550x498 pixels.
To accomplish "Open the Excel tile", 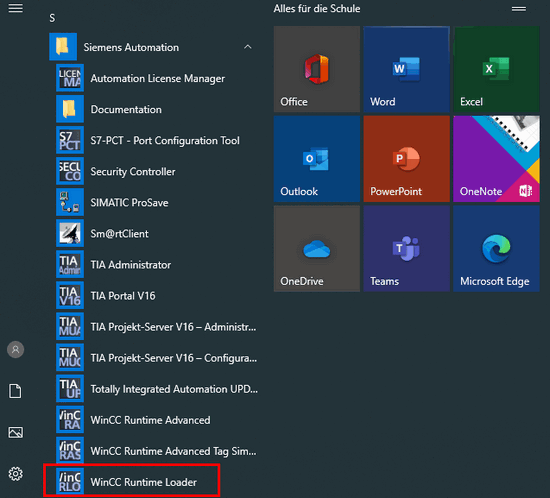I will tap(496, 69).
